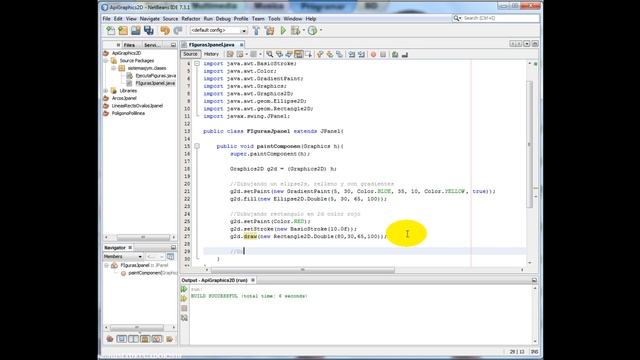Click the Profile Project icon
The width and height of the screenshot is (640, 360).
[x=312, y=31]
